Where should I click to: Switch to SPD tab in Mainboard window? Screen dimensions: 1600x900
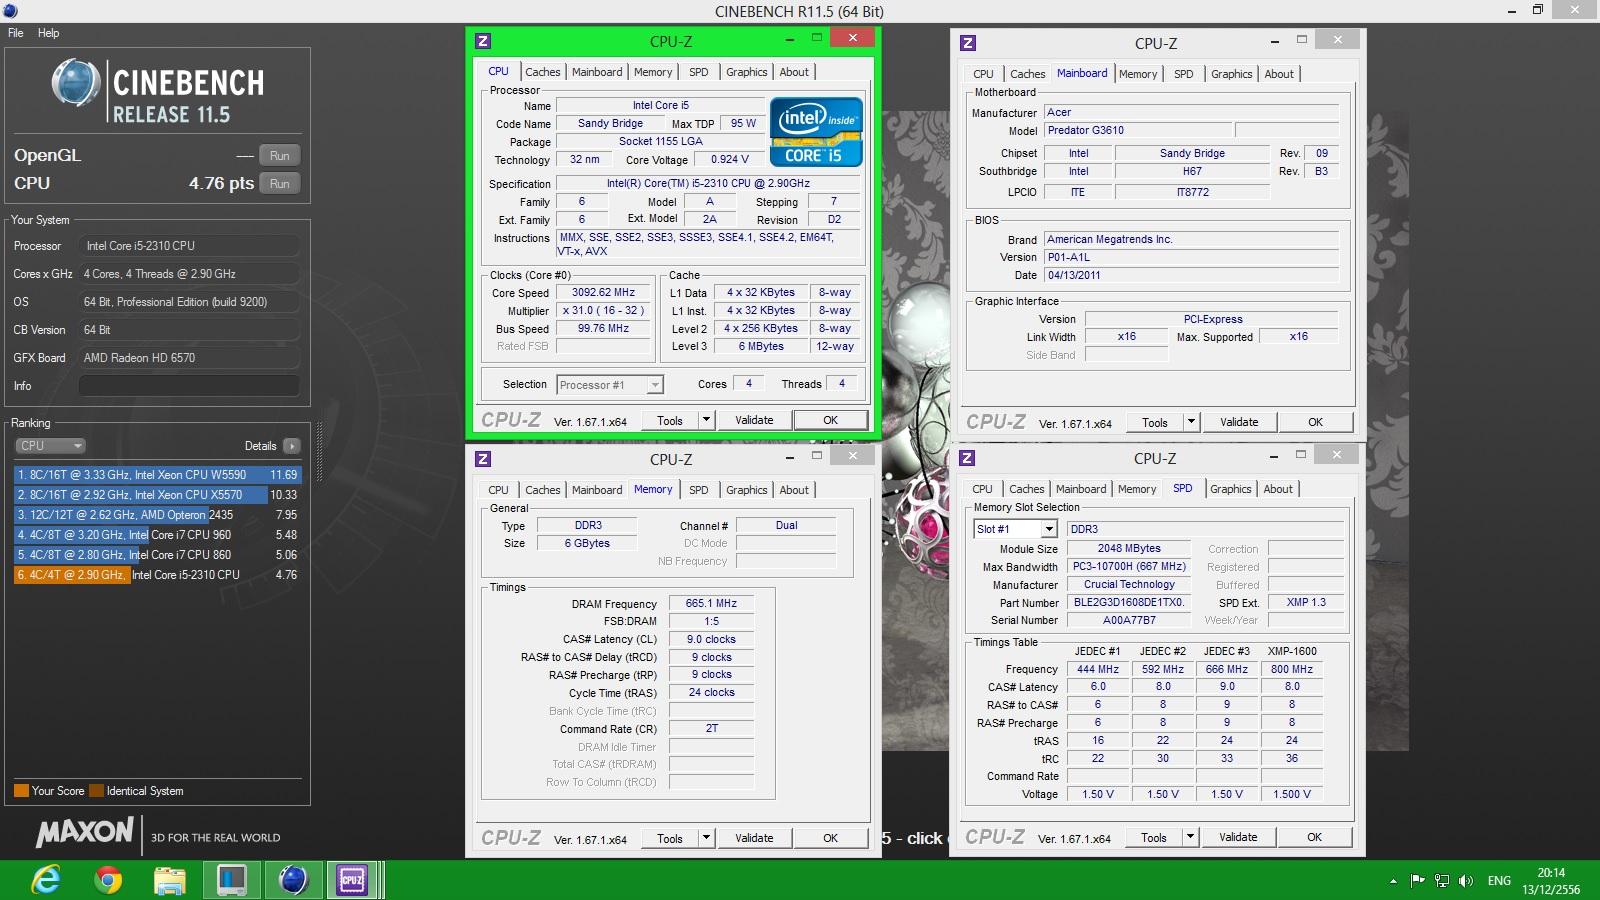1184,74
